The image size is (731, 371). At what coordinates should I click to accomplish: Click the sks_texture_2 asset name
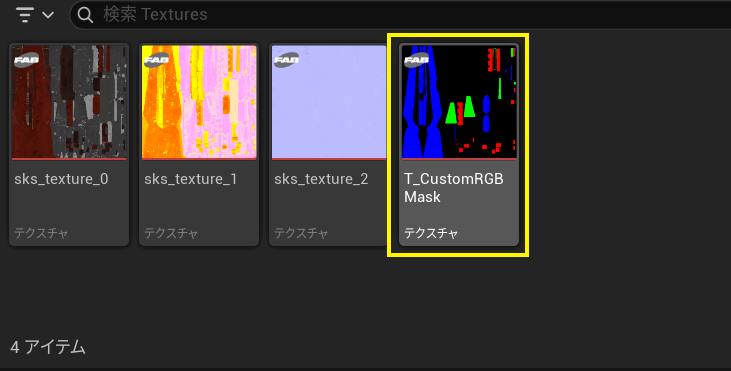(321, 179)
